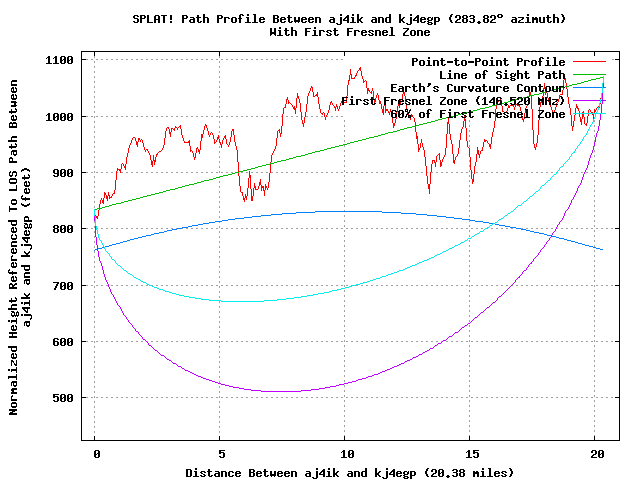Click the x-axis tick label 0
640x480 pixels.
click(x=96, y=454)
